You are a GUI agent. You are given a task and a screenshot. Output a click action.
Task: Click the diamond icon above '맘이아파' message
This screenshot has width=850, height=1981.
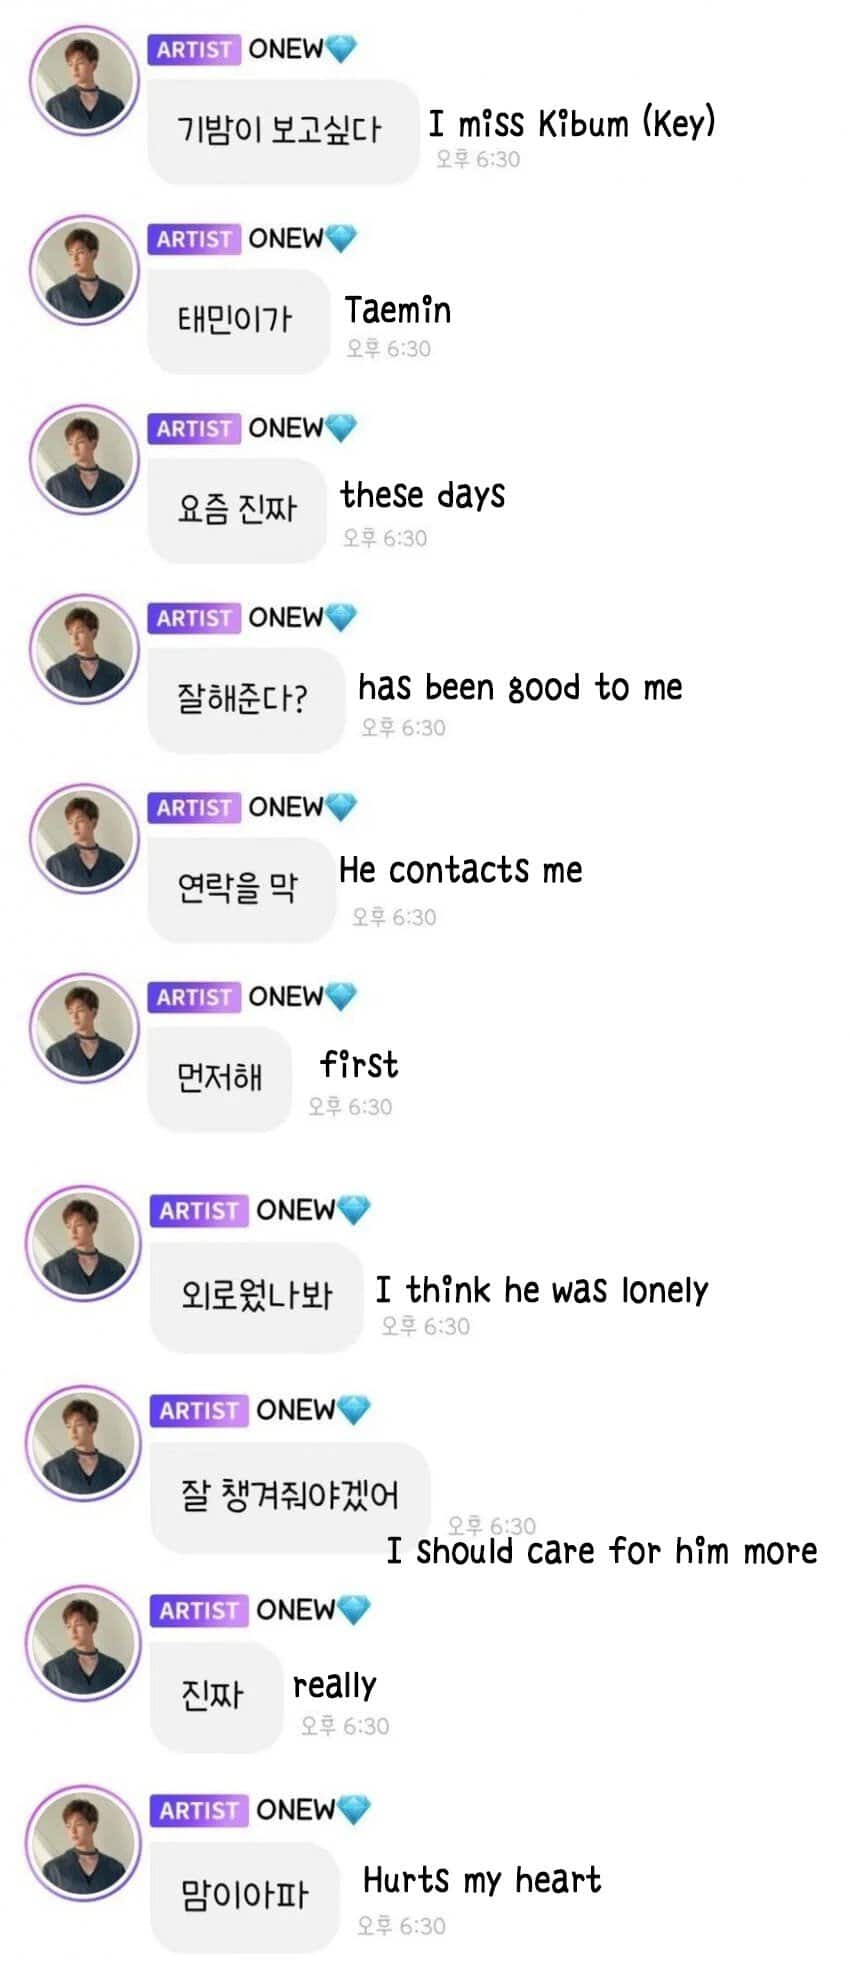[354, 1809]
